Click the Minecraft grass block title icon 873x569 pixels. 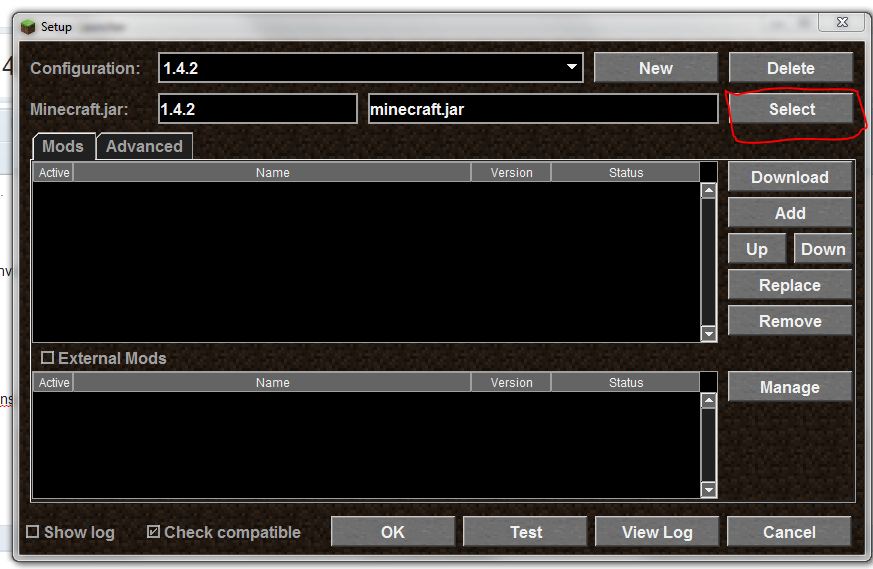pos(28,27)
